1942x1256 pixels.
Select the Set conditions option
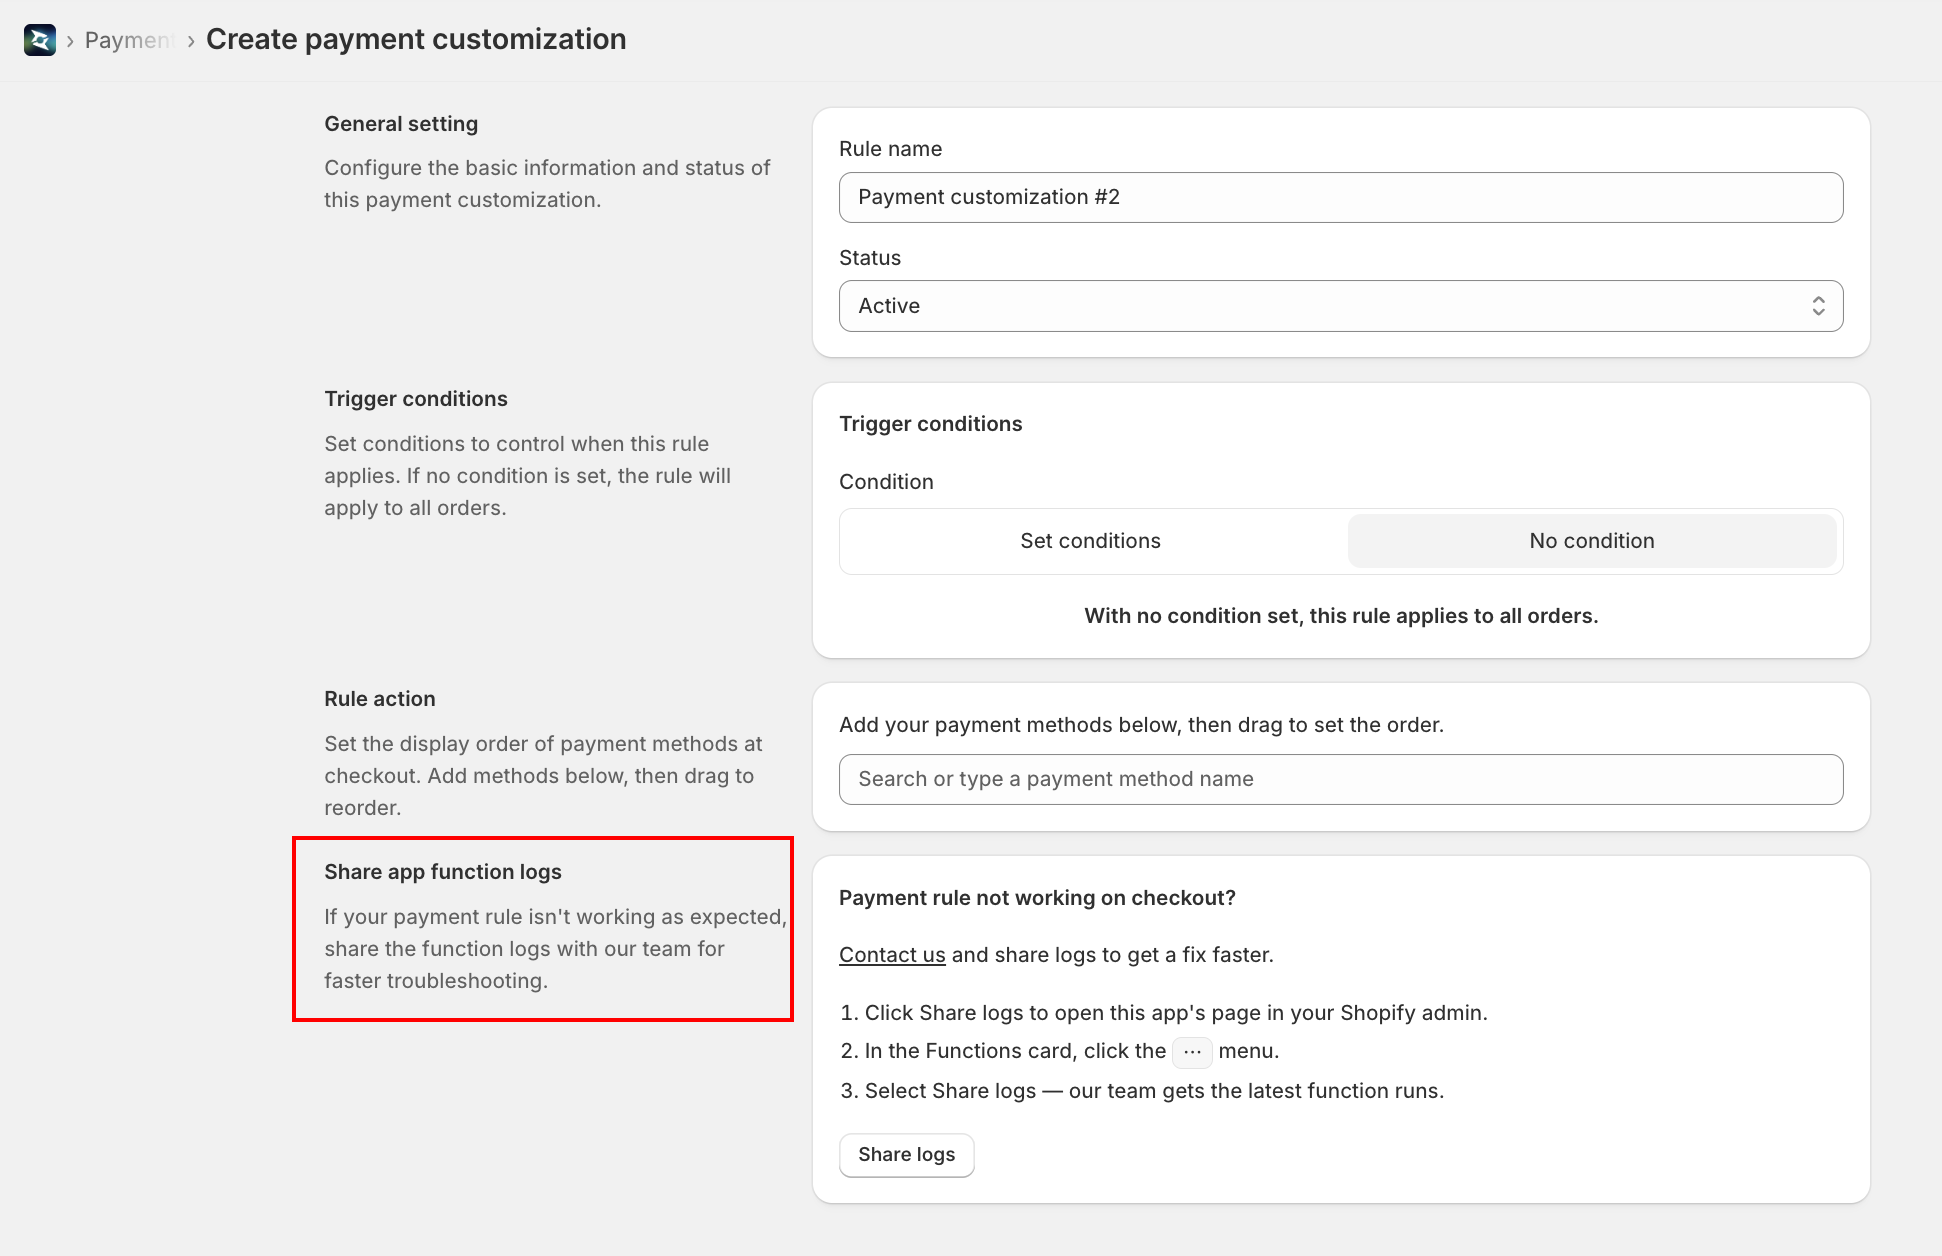pos(1090,541)
